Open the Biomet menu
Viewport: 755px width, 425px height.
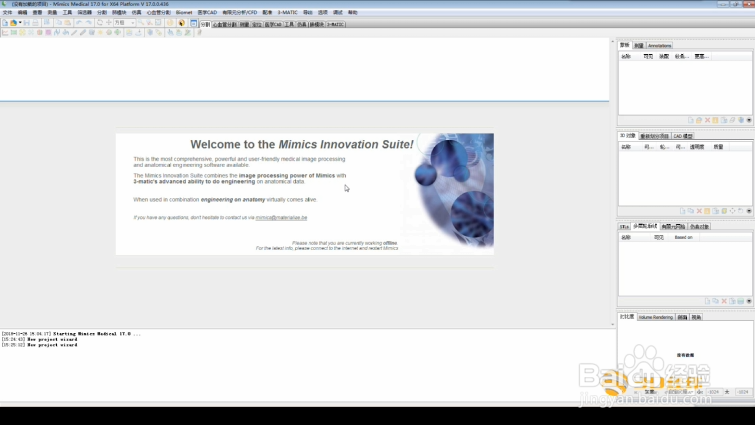(x=184, y=13)
